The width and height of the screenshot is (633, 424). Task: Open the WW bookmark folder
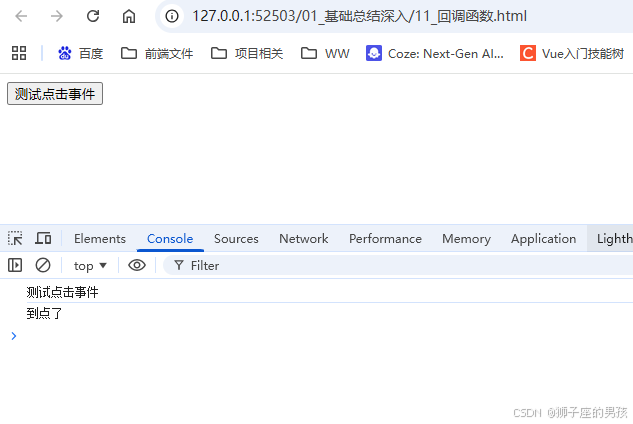pyautogui.click(x=325, y=53)
